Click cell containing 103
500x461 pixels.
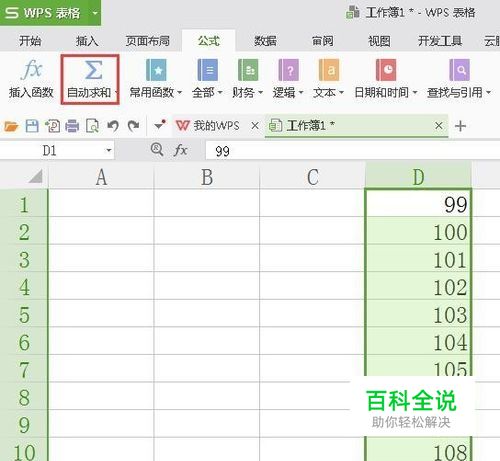tap(418, 314)
